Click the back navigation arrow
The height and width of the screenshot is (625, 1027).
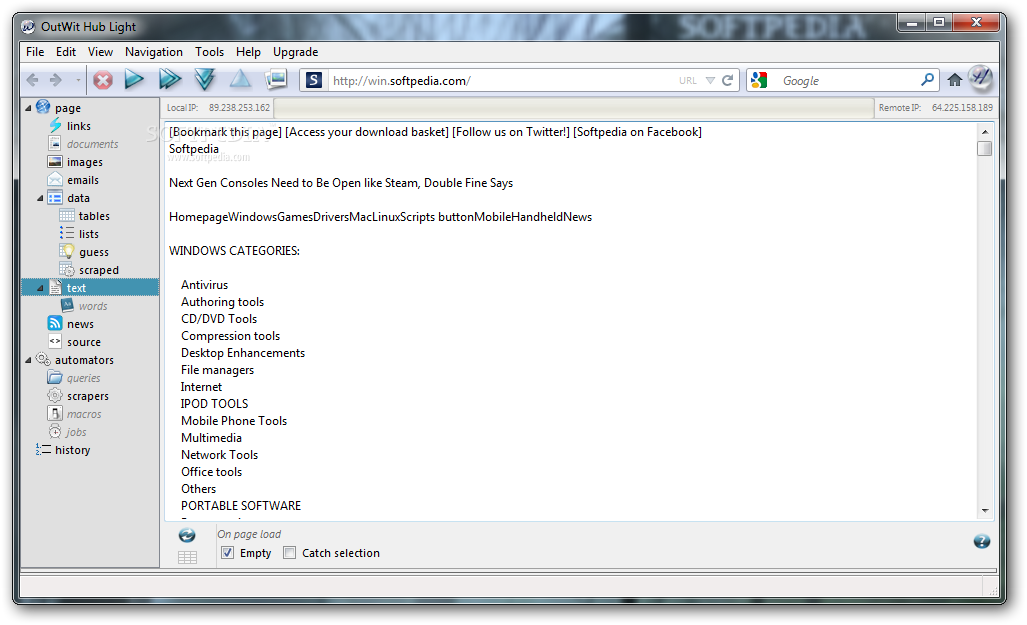click(x=33, y=81)
